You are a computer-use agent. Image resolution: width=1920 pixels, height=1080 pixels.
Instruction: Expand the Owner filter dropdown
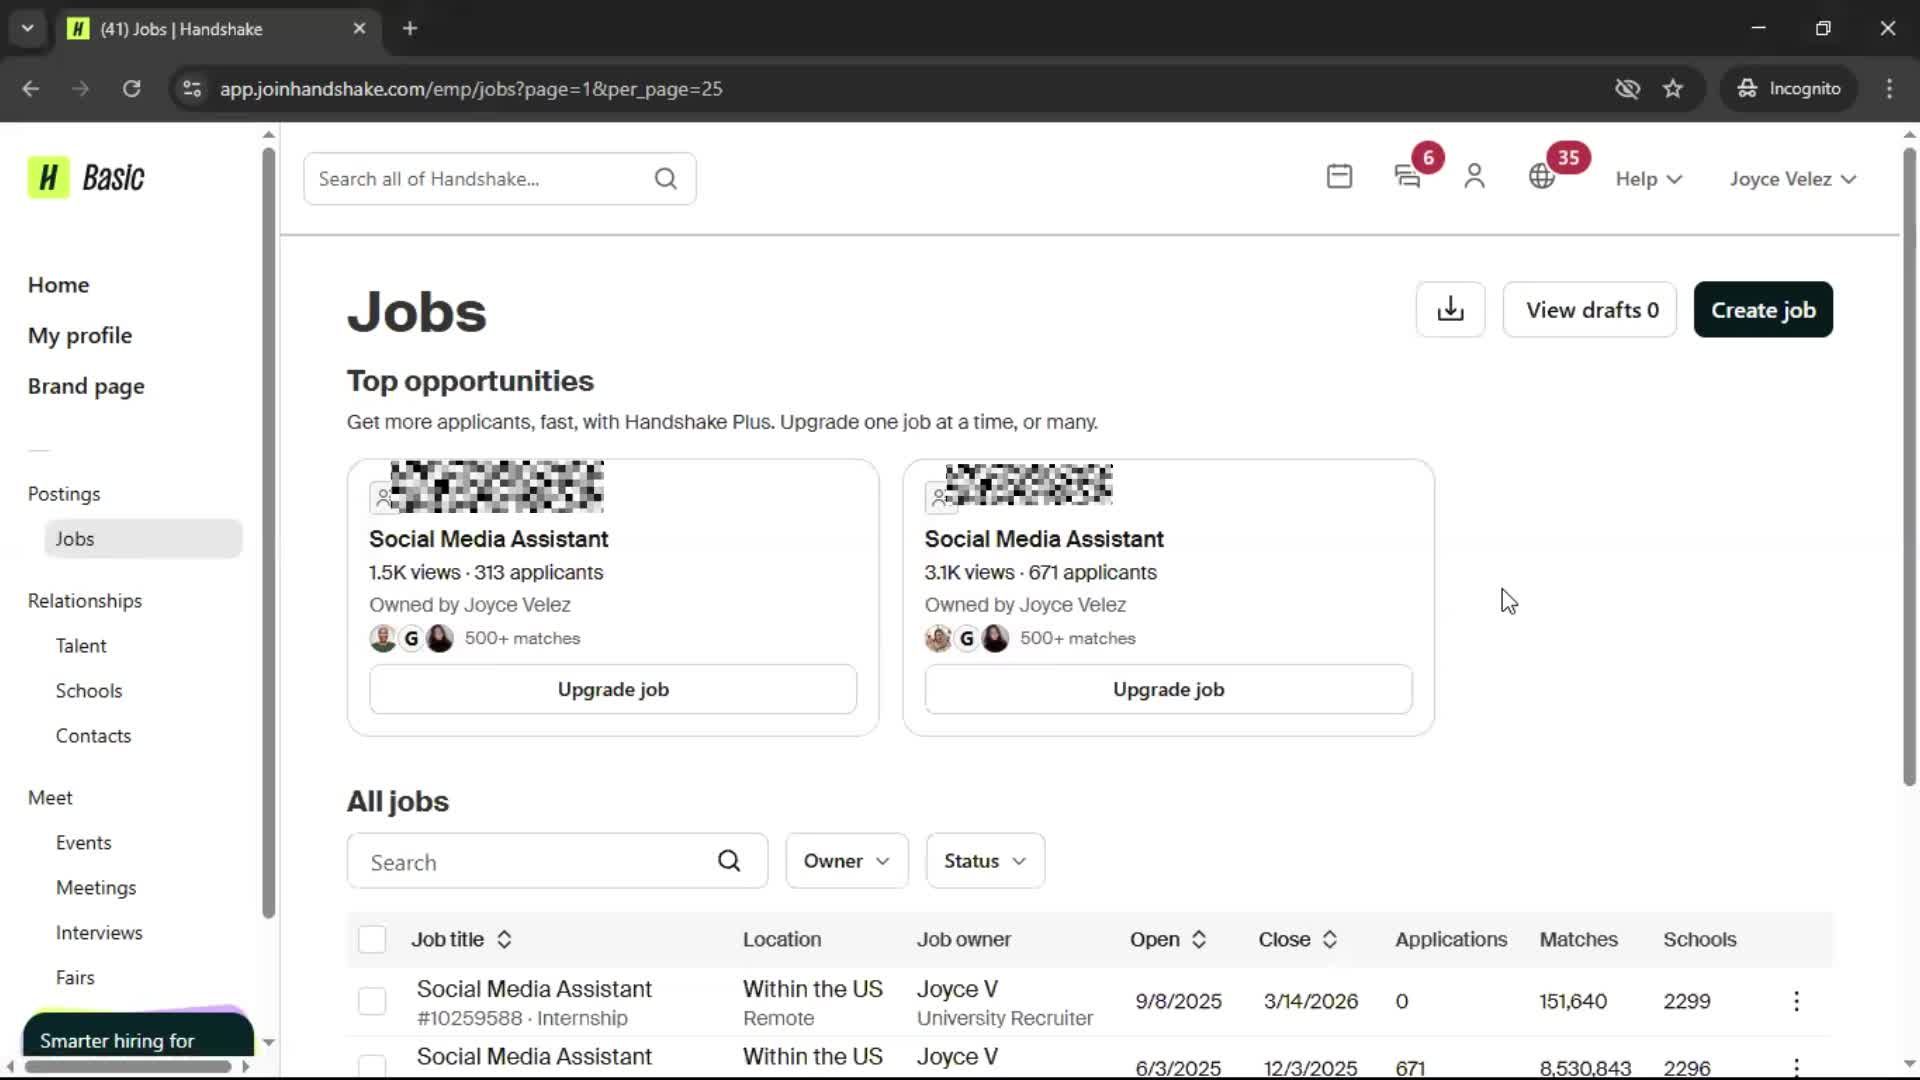pos(847,861)
